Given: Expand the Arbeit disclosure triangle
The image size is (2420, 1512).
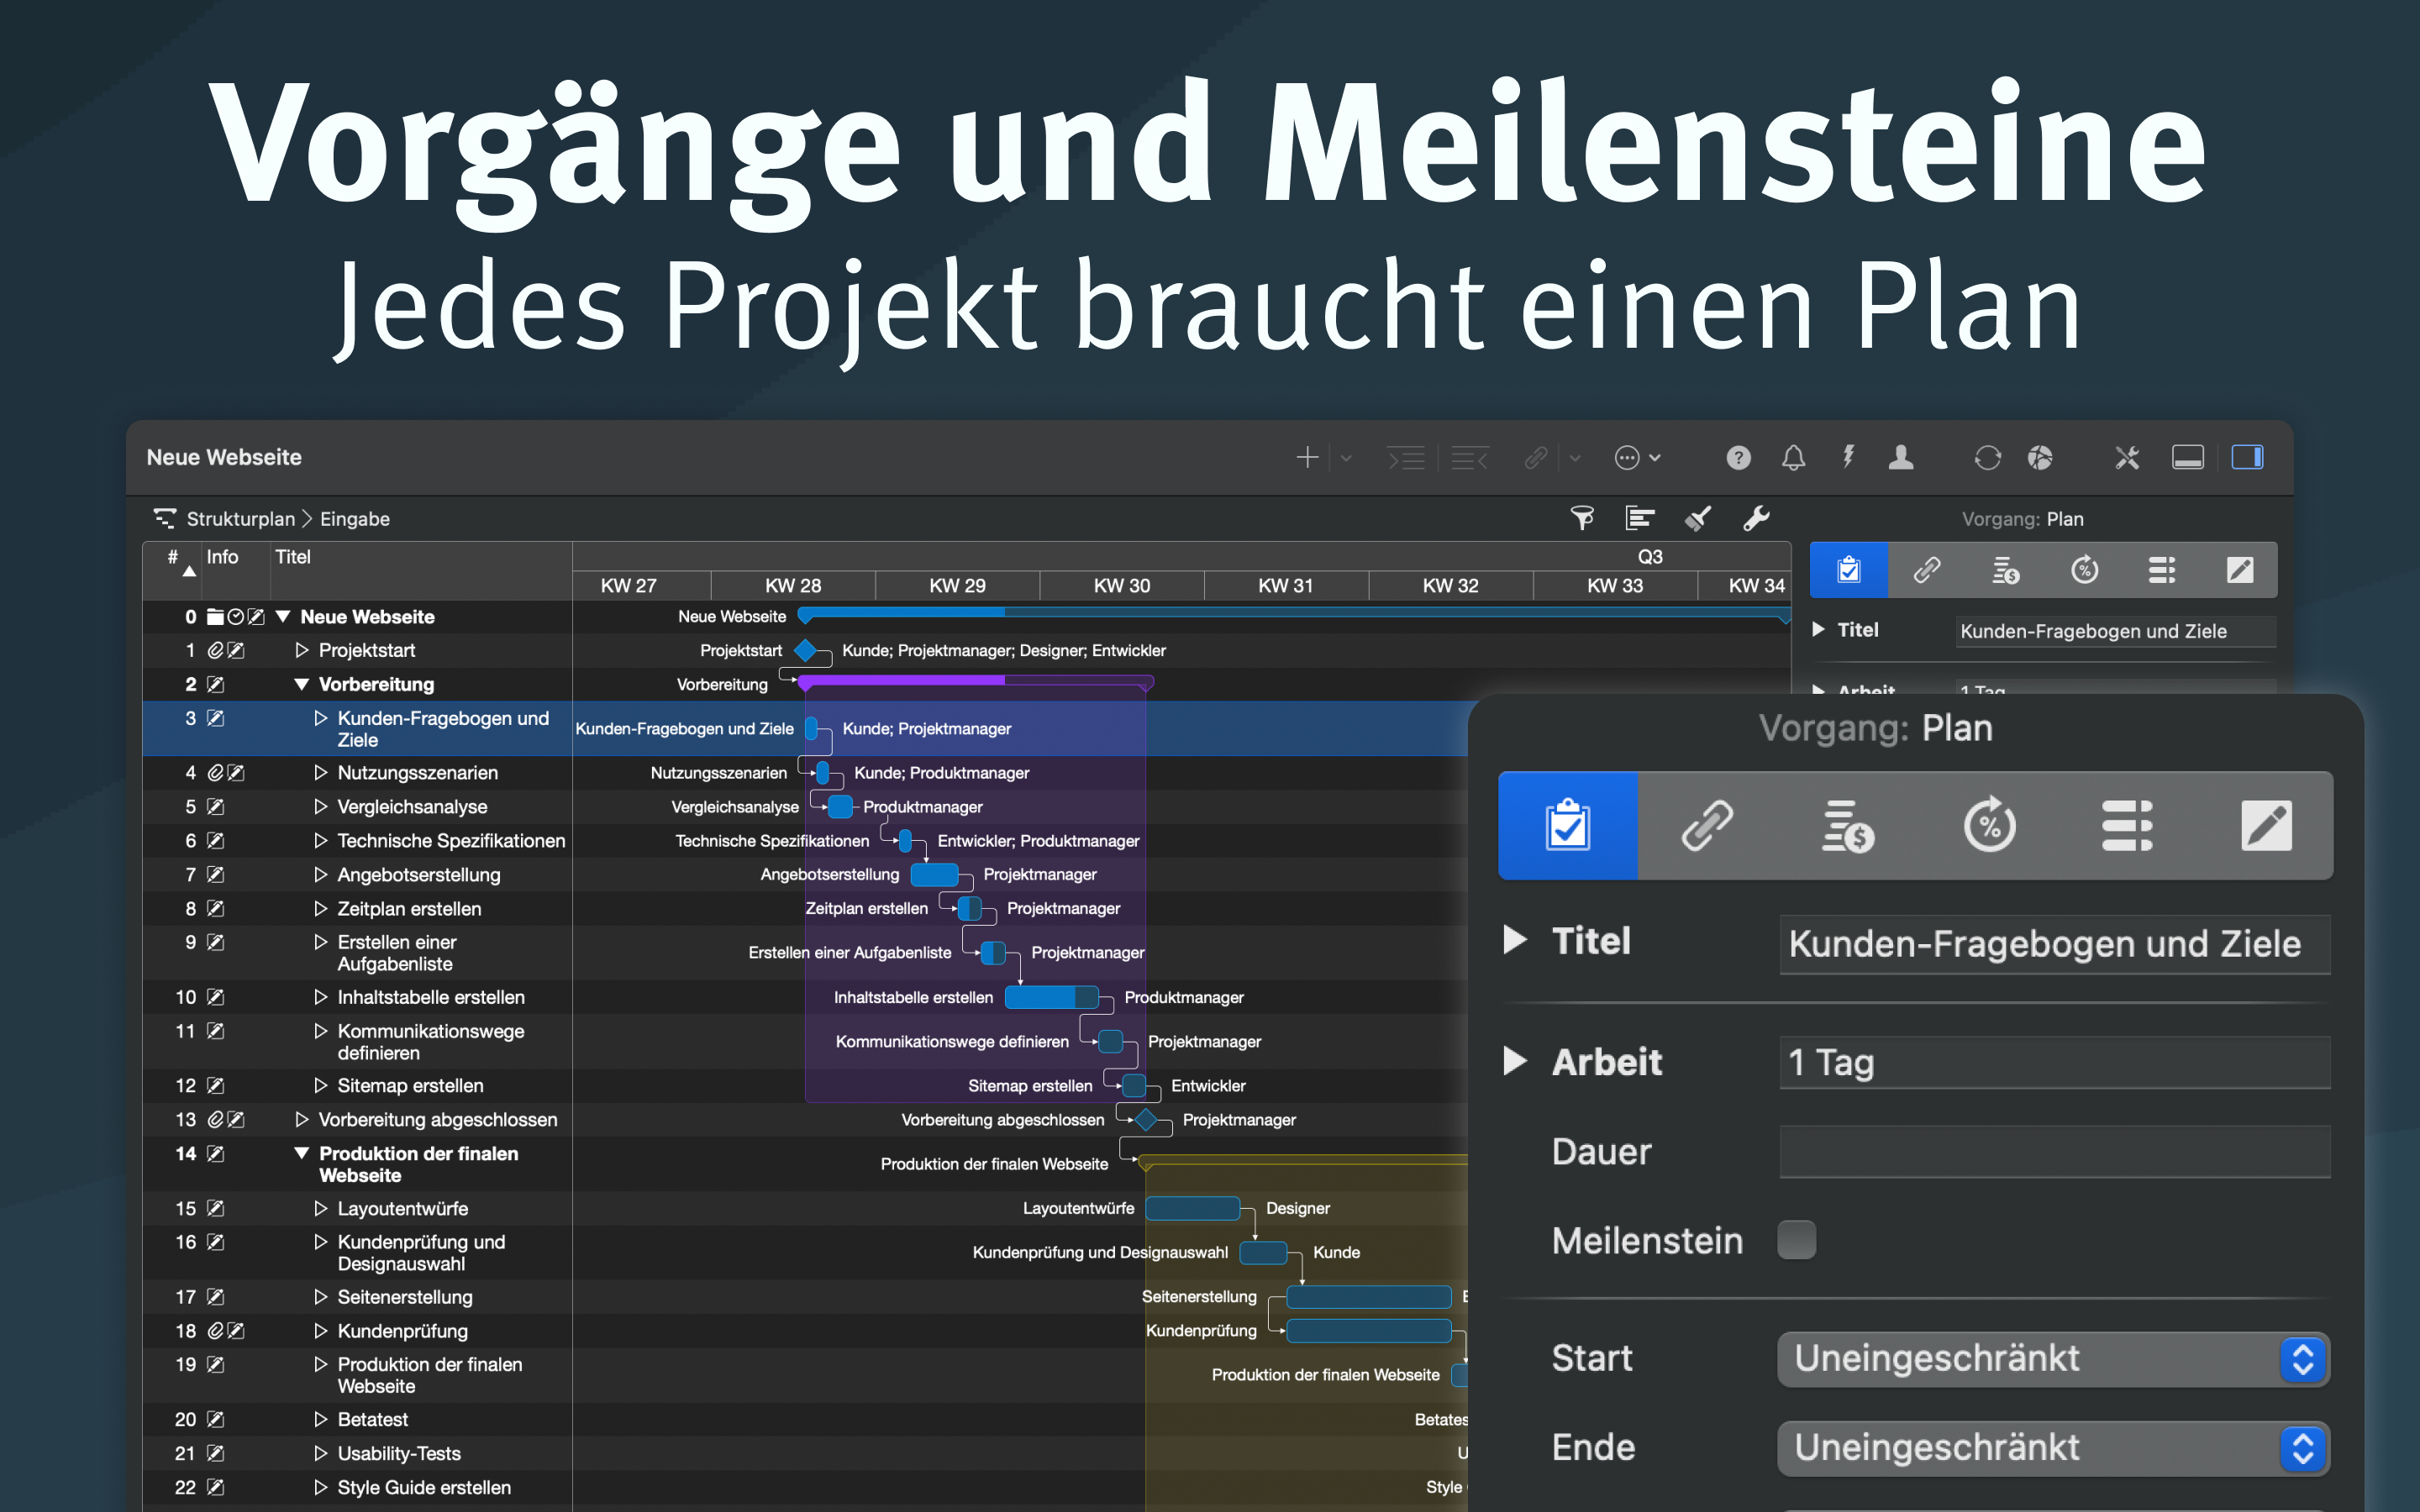Looking at the screenshot, I should (1515, 1061).
